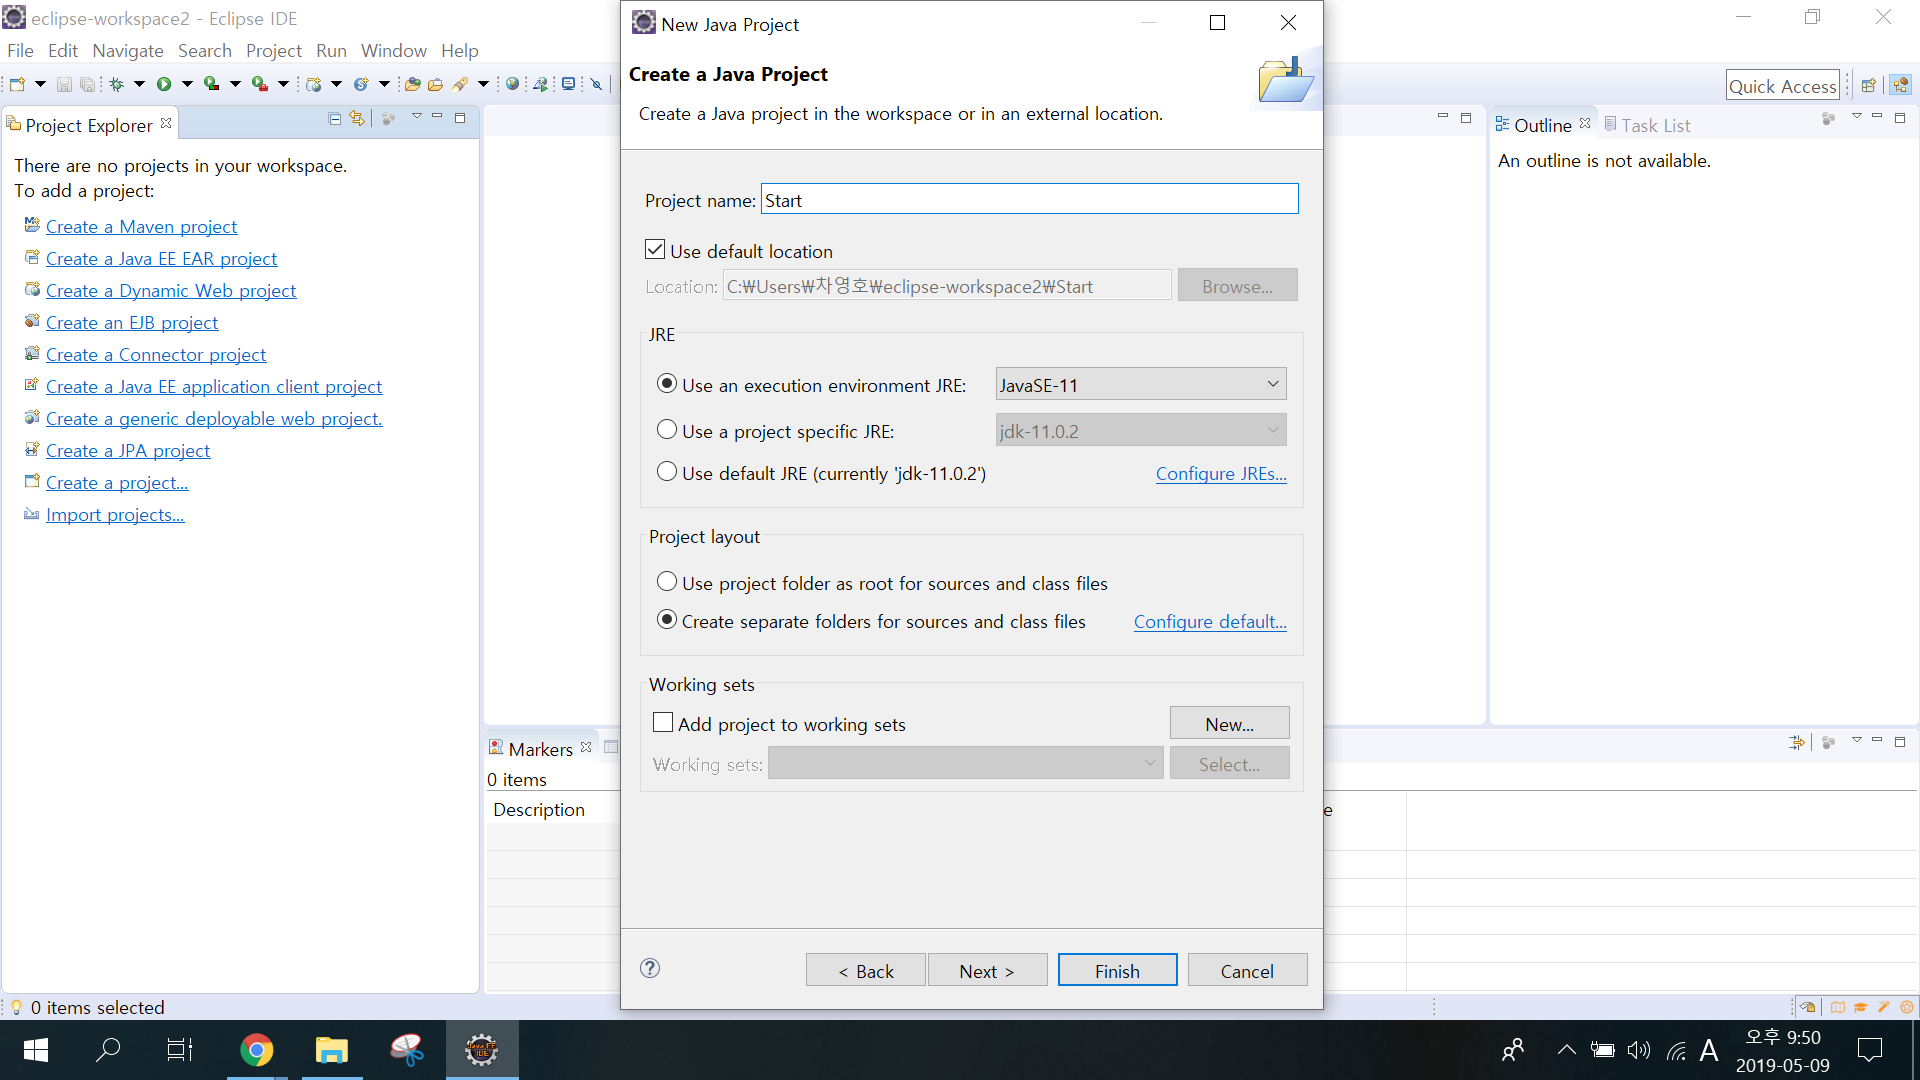1920x1080 pixels.
Task: Open the Run button dropdown arrow
Action: [x=187, y=85]
